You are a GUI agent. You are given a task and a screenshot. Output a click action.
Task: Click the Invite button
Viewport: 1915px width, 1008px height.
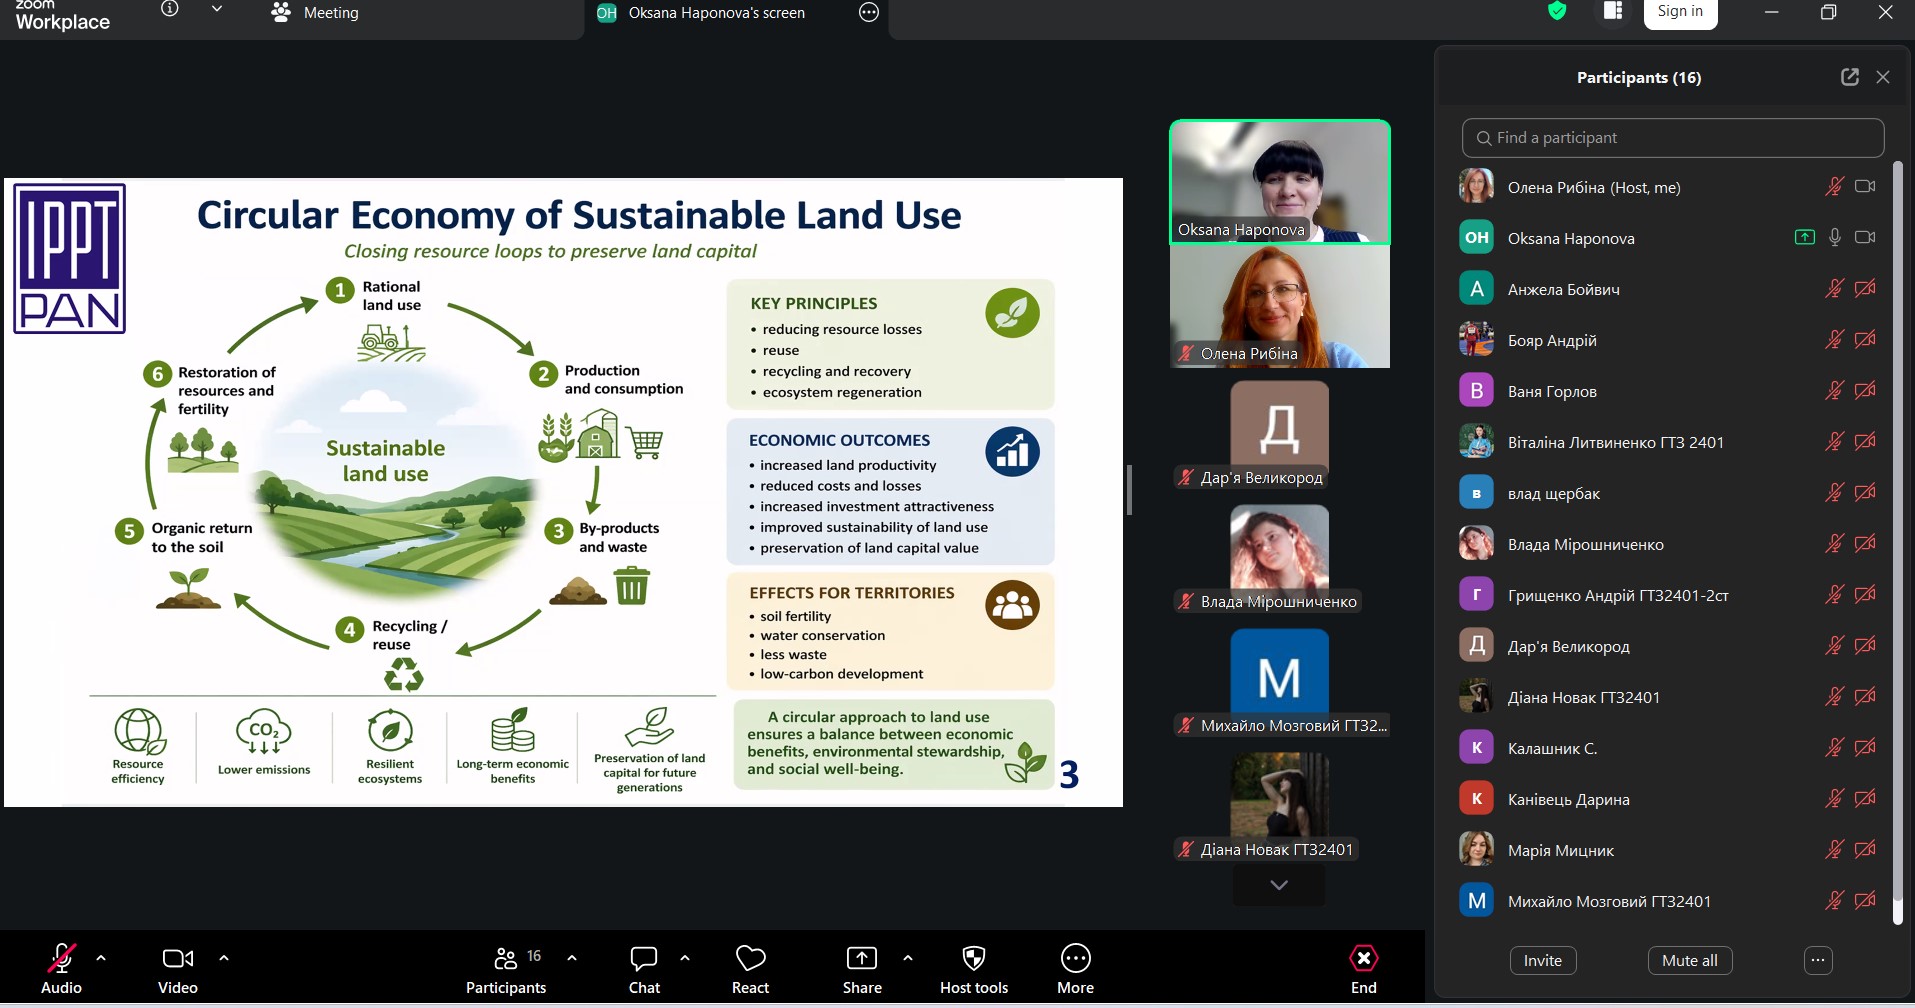coord(1542,960)
